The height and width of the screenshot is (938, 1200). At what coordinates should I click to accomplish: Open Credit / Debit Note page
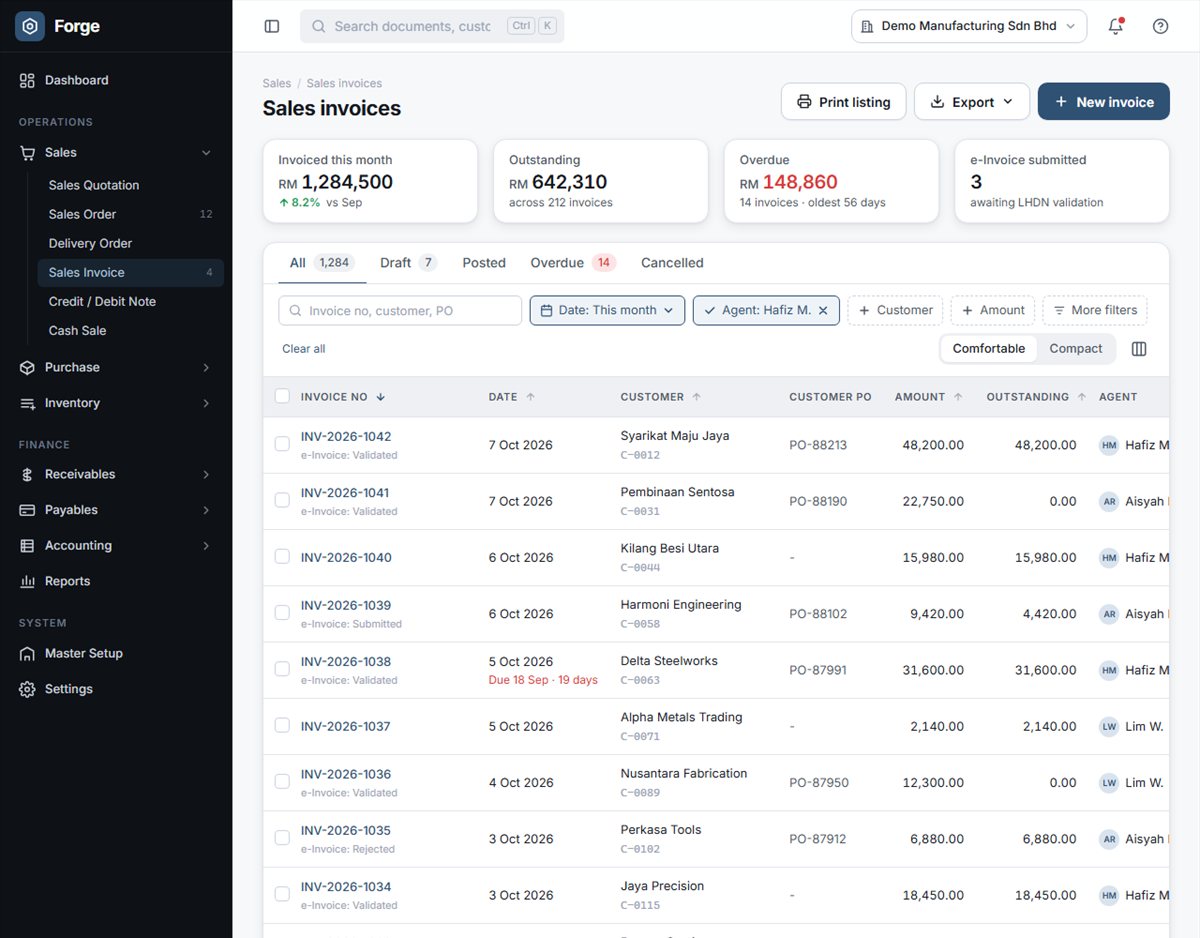[130, 301]
